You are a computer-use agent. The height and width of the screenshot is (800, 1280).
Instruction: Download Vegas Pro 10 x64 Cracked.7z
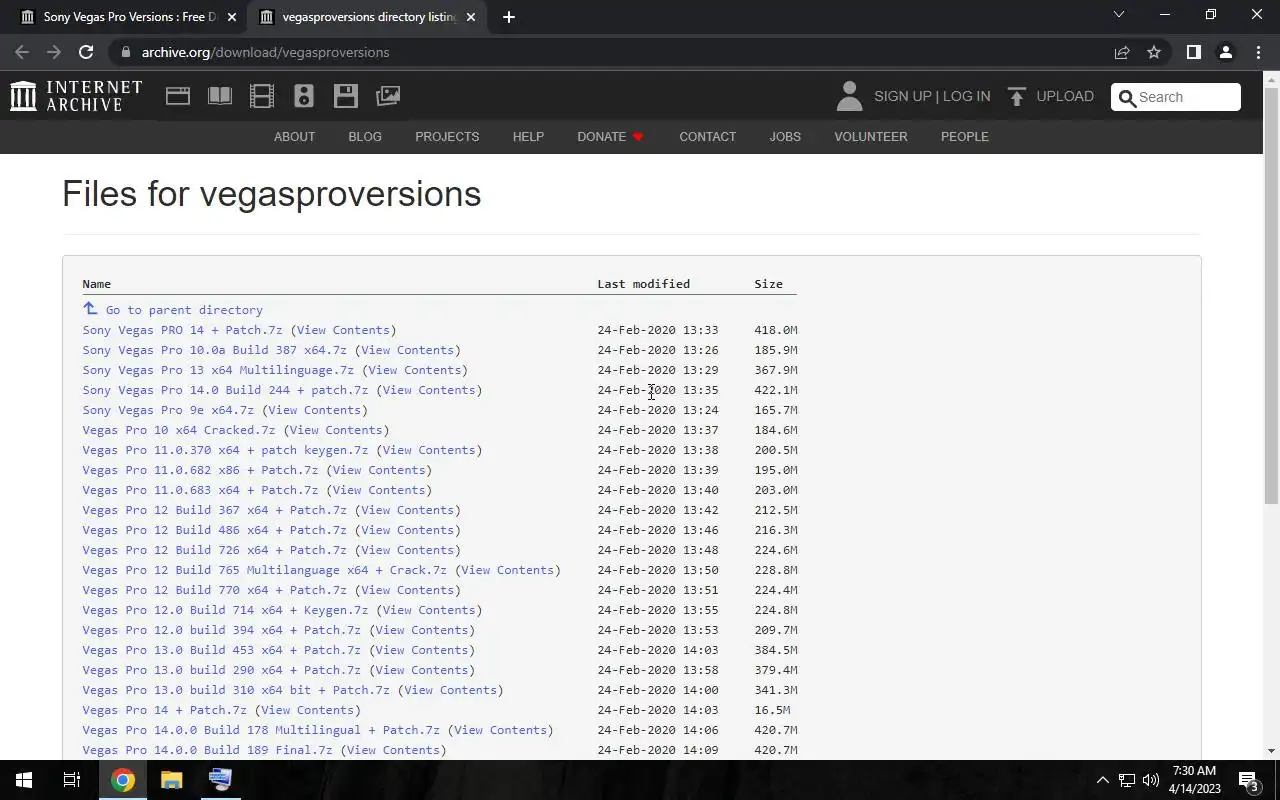click(179, 430)
